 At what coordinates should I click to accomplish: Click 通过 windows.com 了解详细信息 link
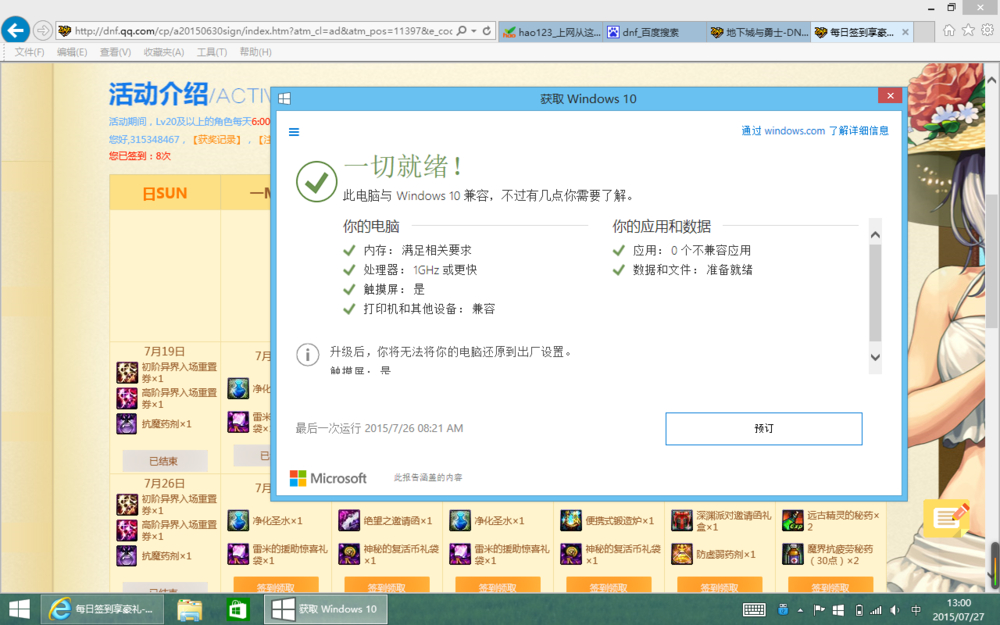814,131
